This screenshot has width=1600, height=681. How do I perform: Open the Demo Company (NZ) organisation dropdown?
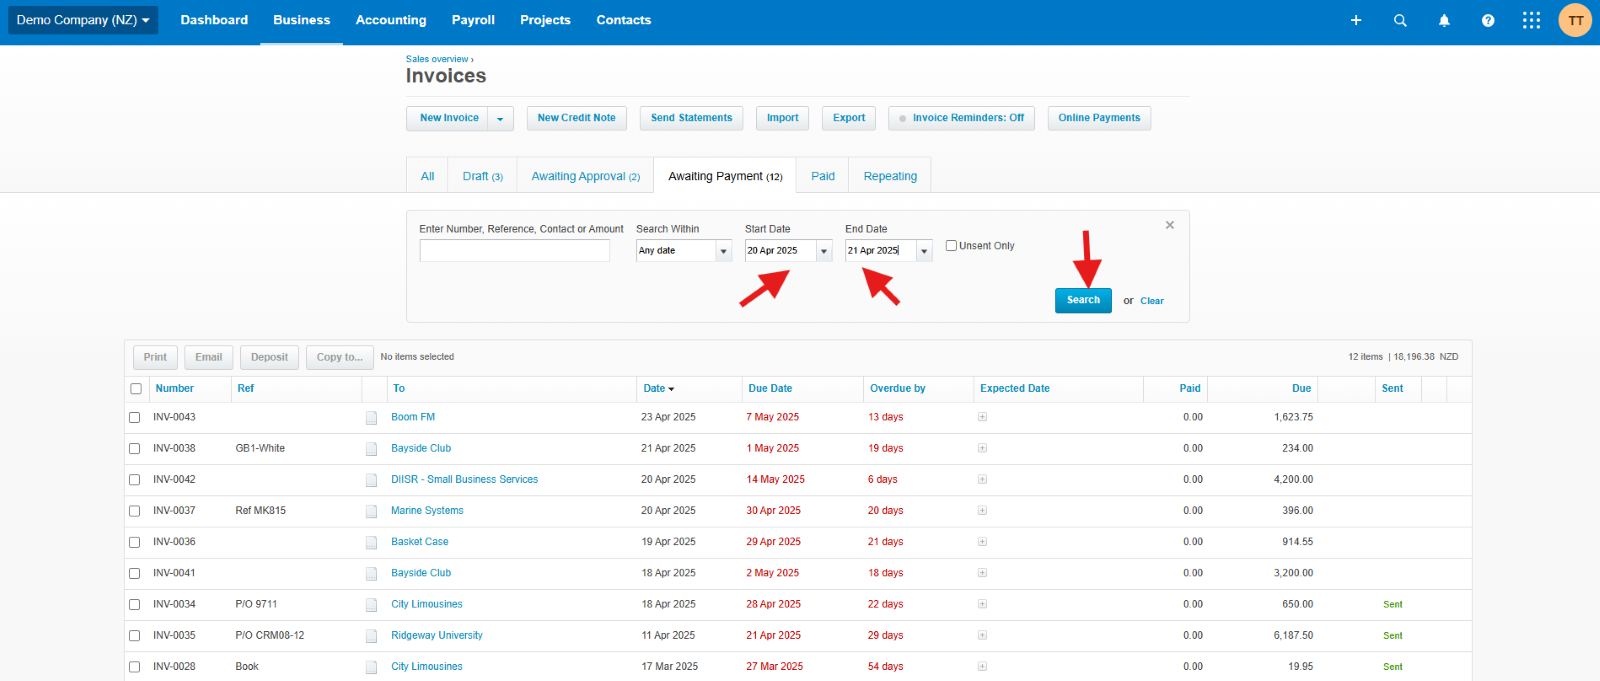point(83,20)
